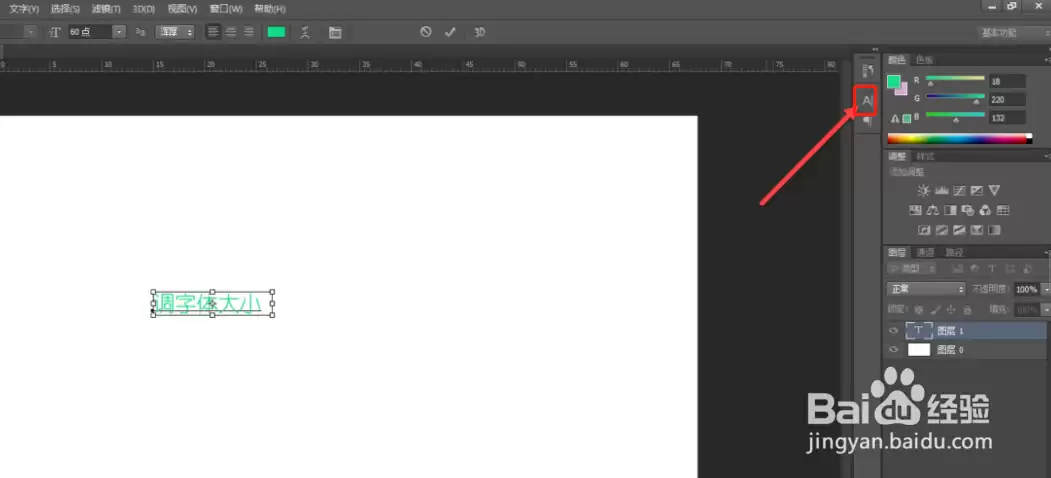1051x478 pixels.
Task: Hide the 图层 0 layer eye icon
Action: click(x=893, y=350)
